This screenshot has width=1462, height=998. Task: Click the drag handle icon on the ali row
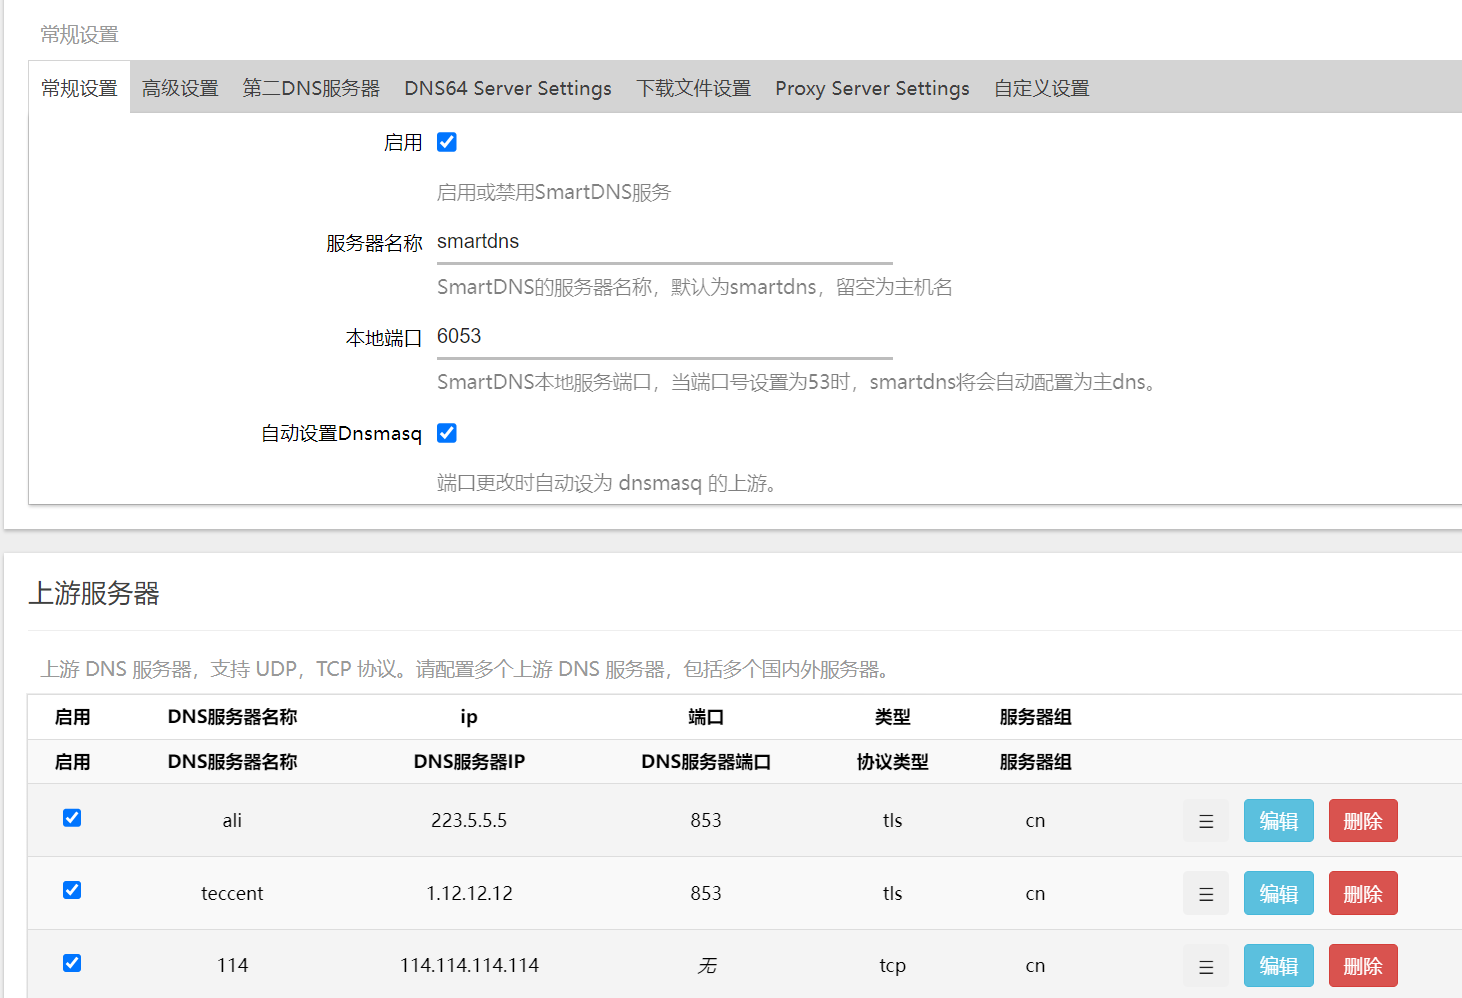pyautogui.click(x=1205, y=820)
